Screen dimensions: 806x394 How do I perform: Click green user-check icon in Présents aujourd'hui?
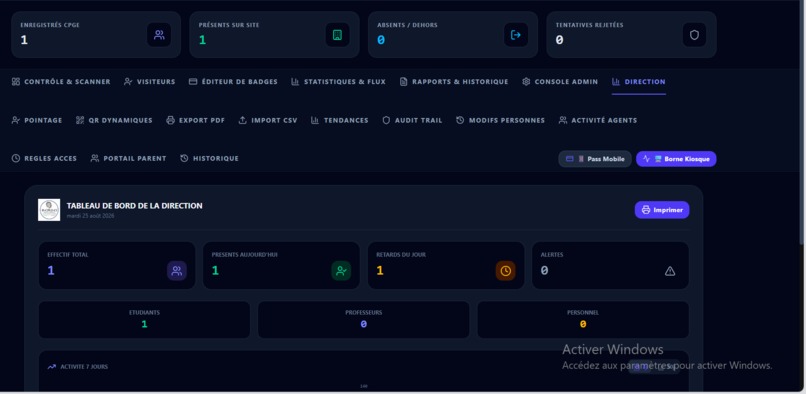tap(341, 271)
